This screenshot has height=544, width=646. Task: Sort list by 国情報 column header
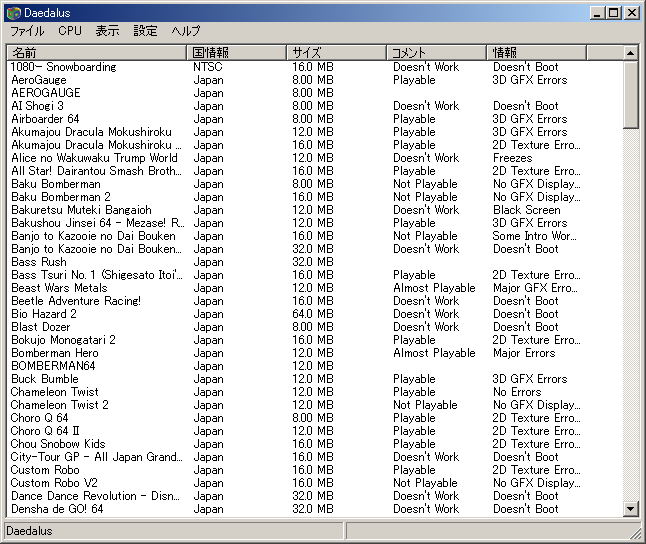[236, 52]
